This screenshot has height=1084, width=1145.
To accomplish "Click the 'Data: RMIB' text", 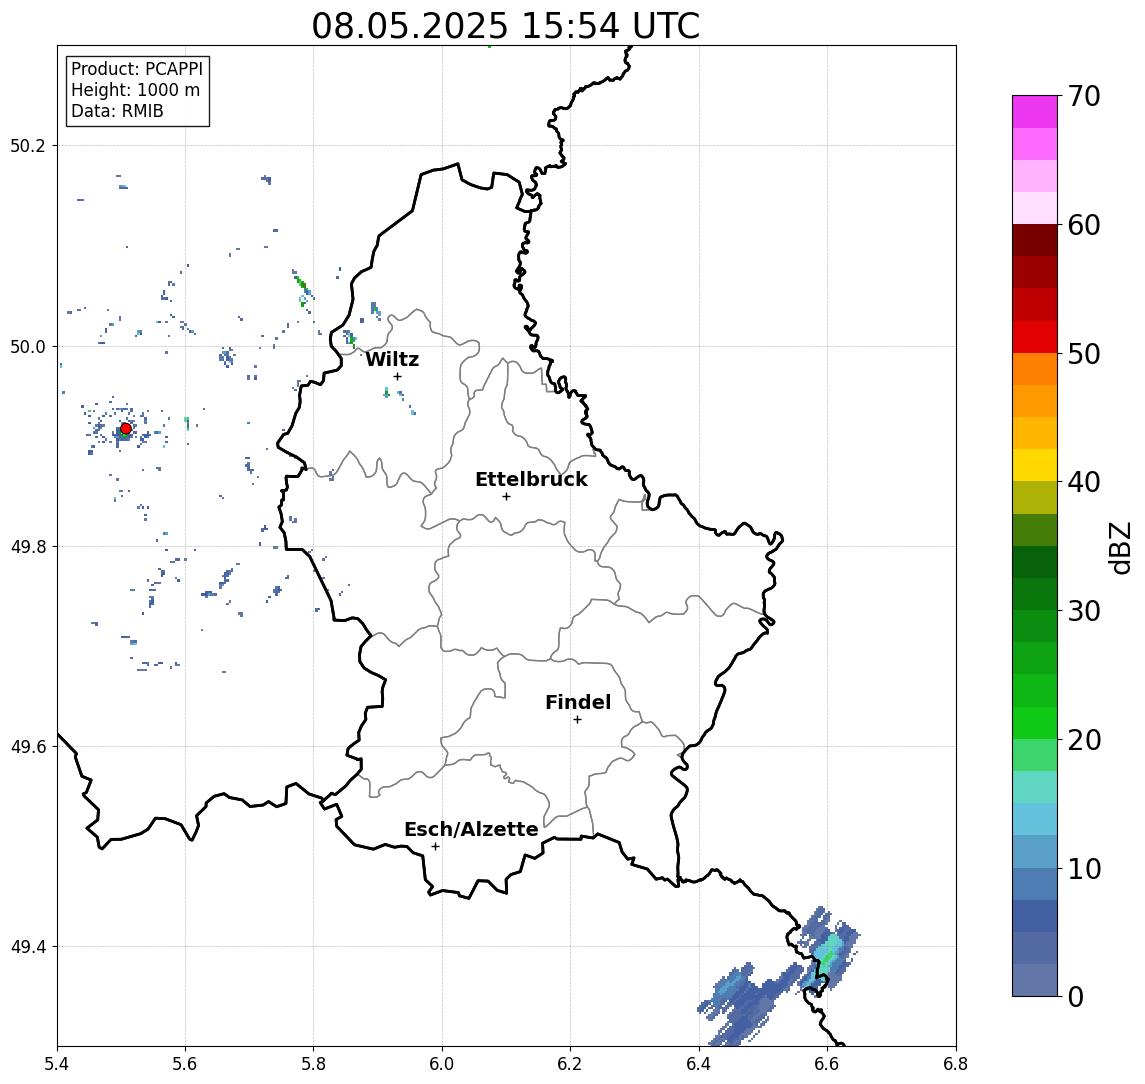I will [x=117, y=111].
